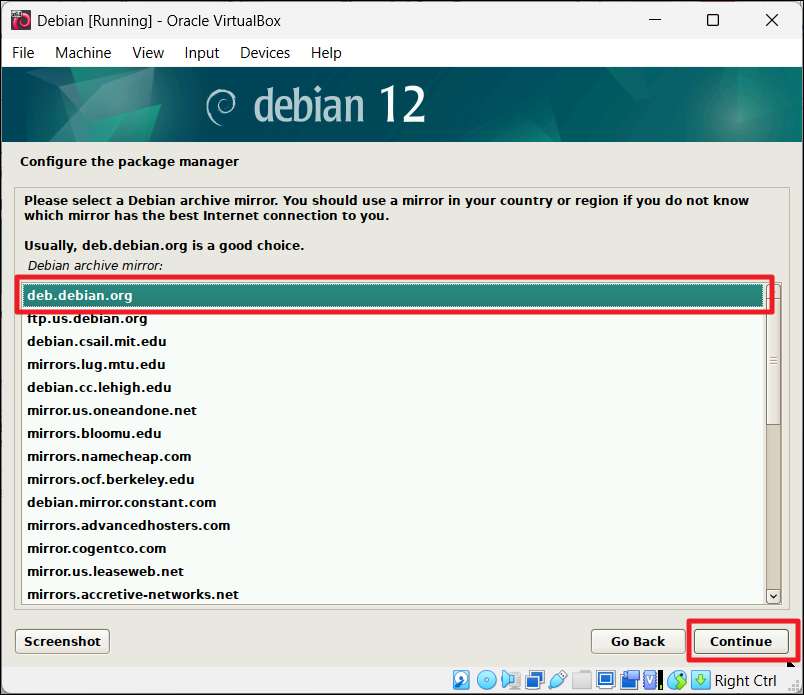Click the audio speaker status icon
The height and width of the screenshot is (695, 804).
click(x=510, y=681)
